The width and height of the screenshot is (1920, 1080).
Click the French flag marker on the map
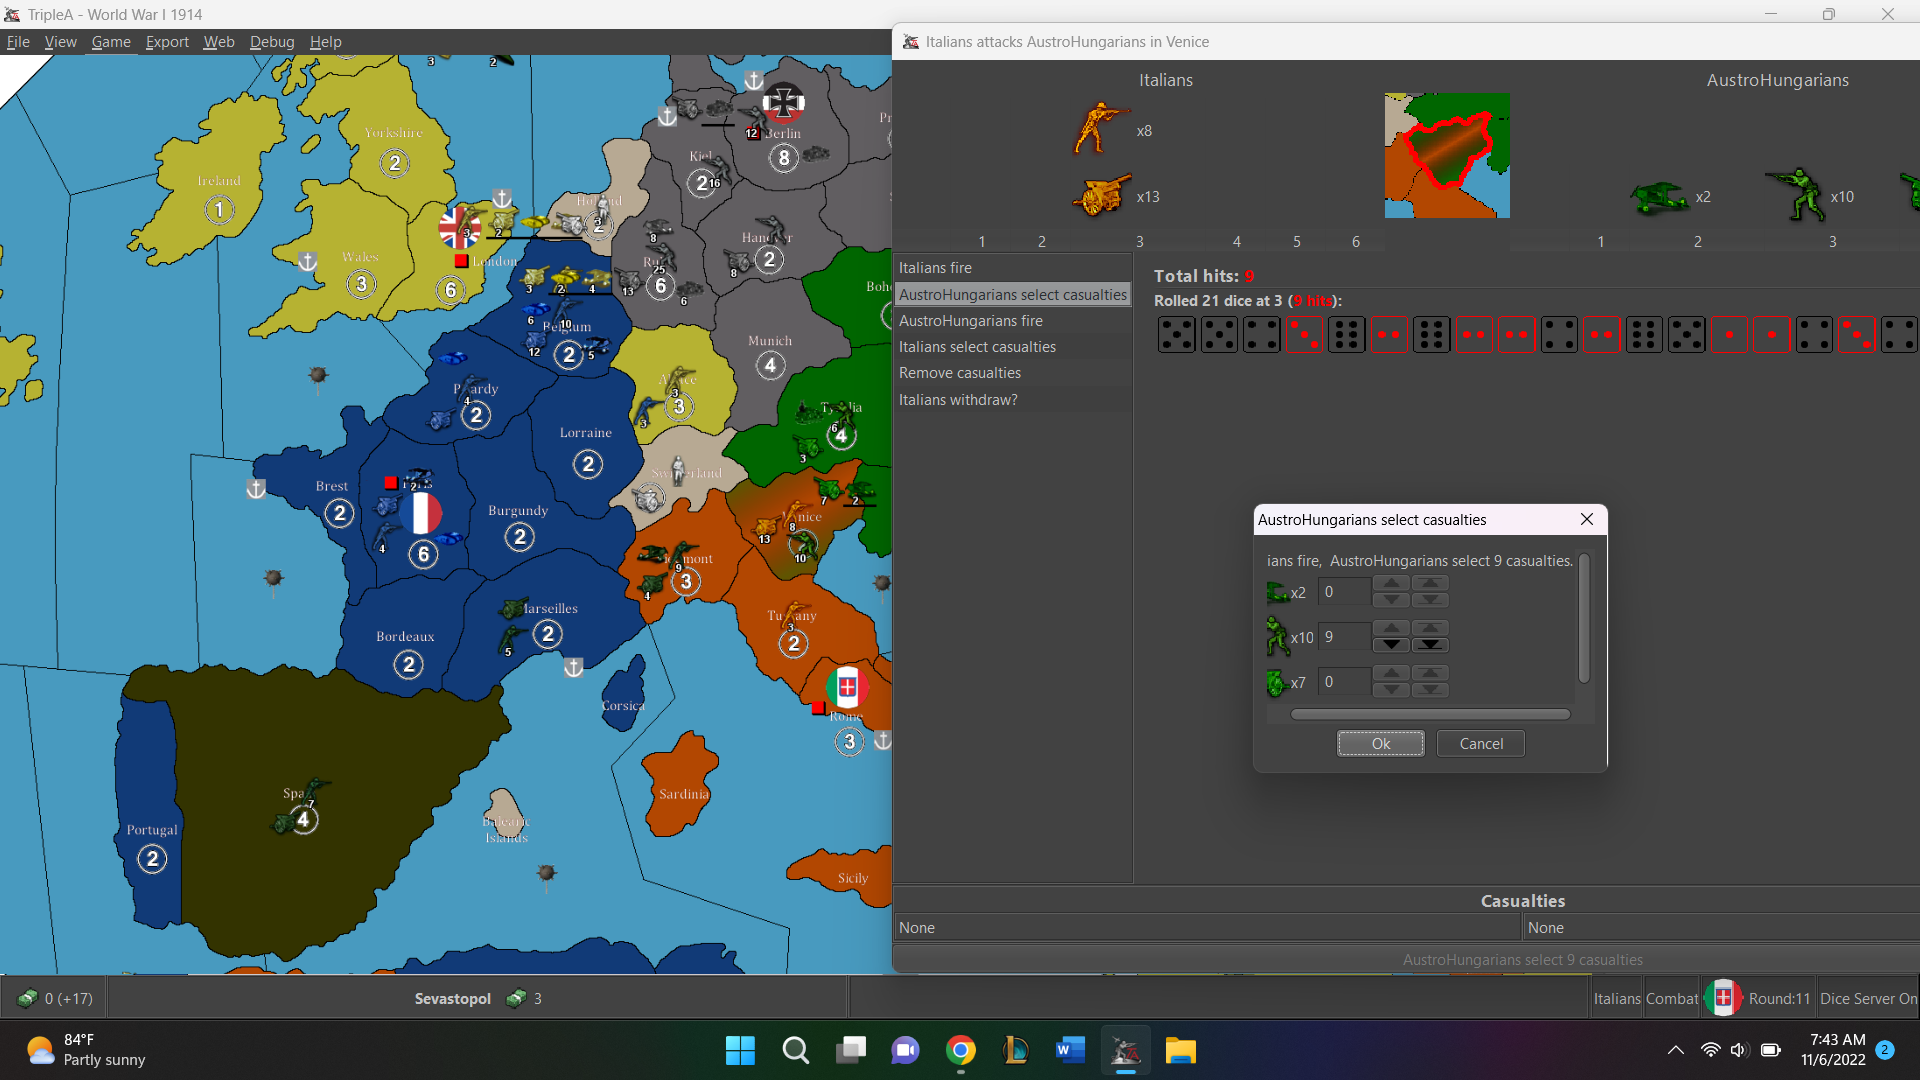(x=422, y=513)
